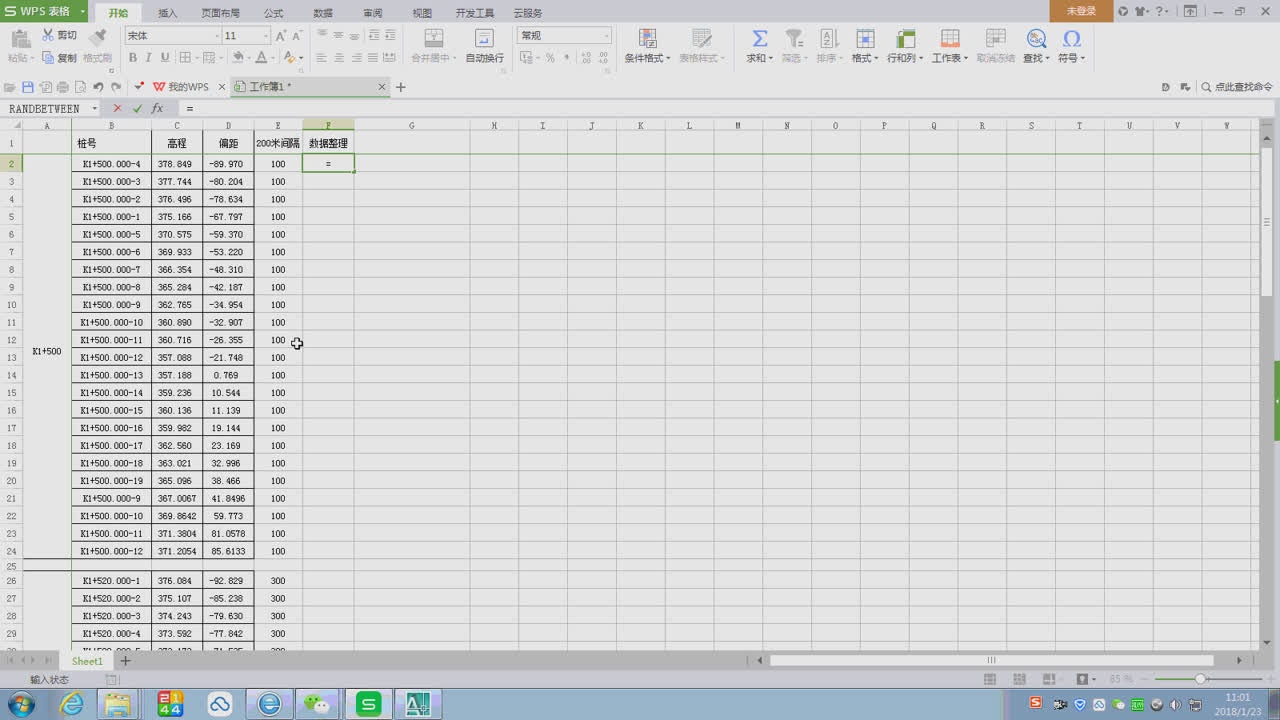The width and height of the screenshot is (1280, 720).
Task: Add a new sheet with plus button
Action: pos(126,661)
